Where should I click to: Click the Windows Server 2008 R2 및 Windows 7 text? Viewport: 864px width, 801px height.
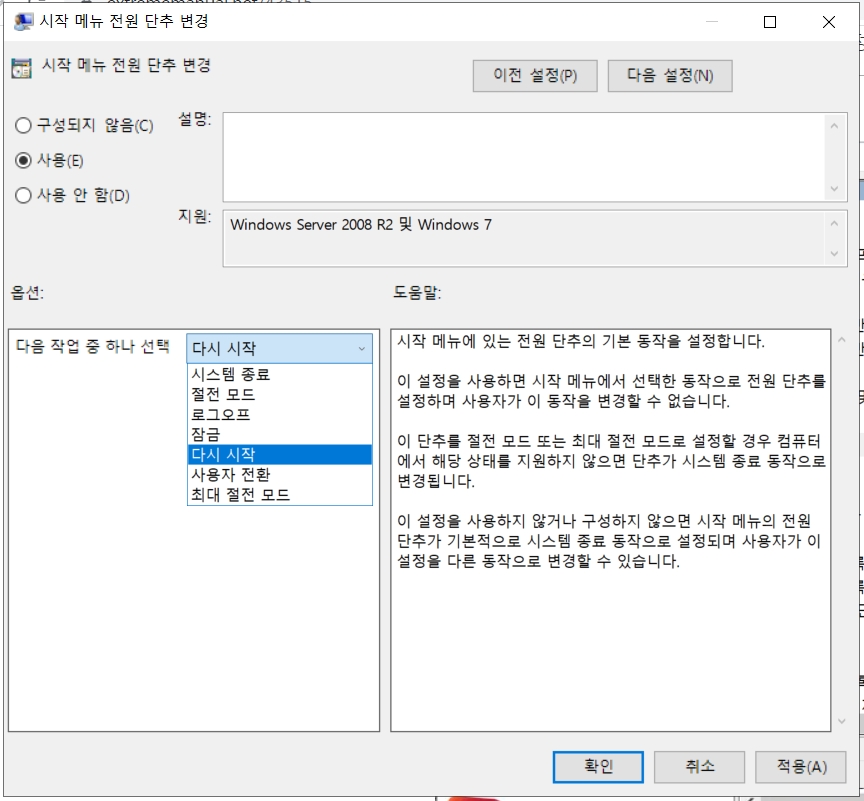coord(361,225)
